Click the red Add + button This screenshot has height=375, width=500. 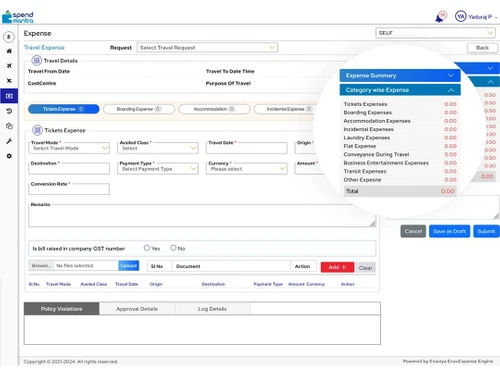point(337,267)
